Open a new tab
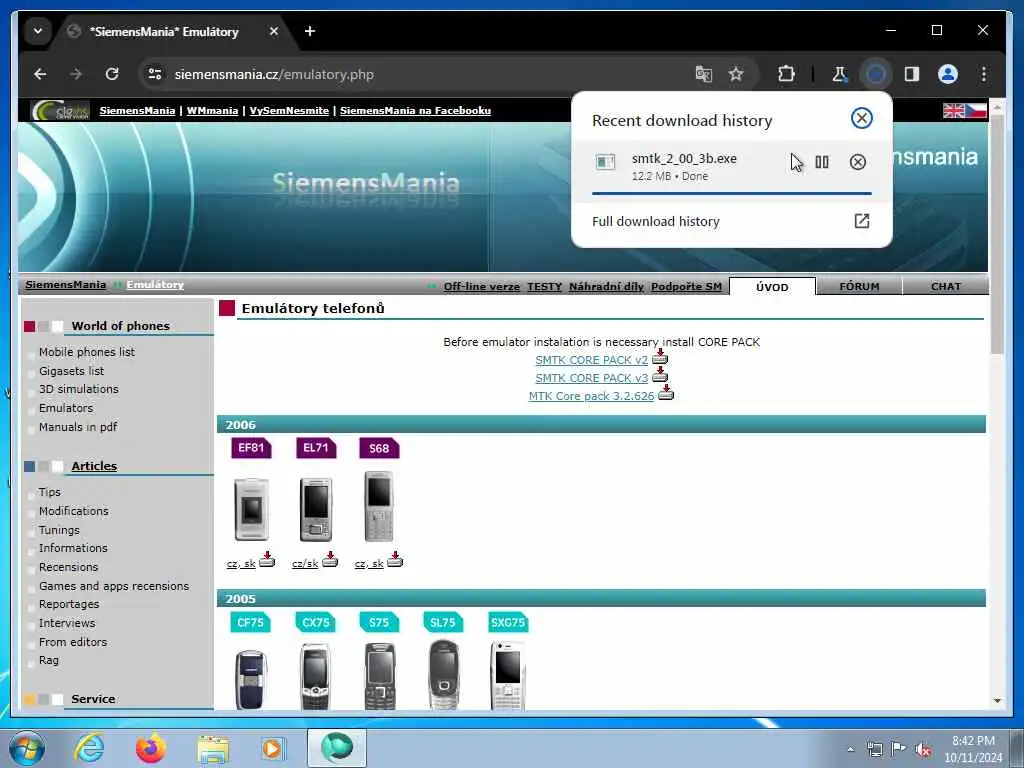This screenshot has height=768, width=1024. tap(310, 31)
